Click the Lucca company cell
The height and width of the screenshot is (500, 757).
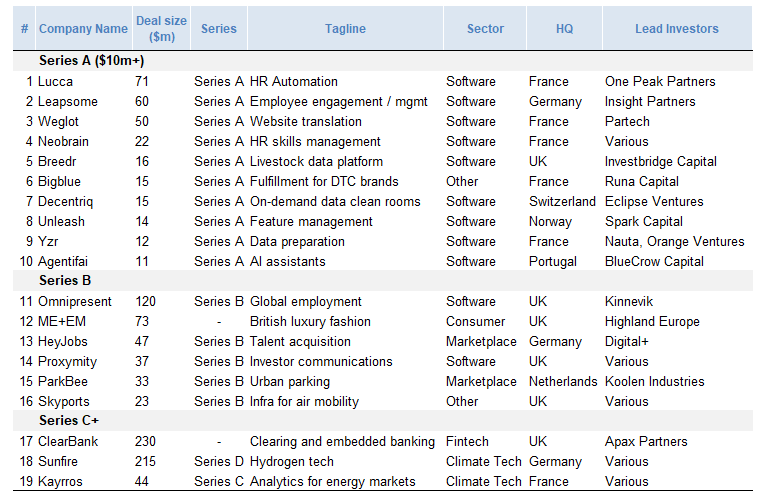tap(56, 82)
